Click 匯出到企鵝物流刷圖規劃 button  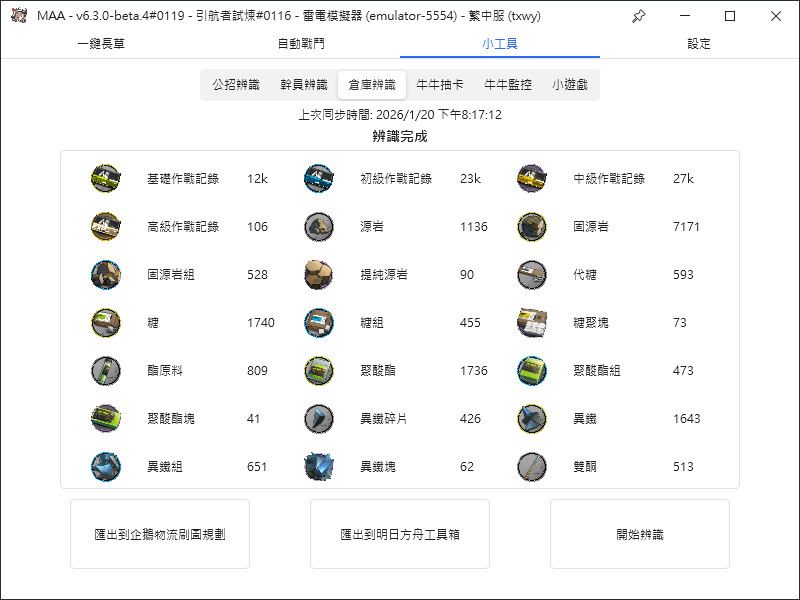[160, 534]
